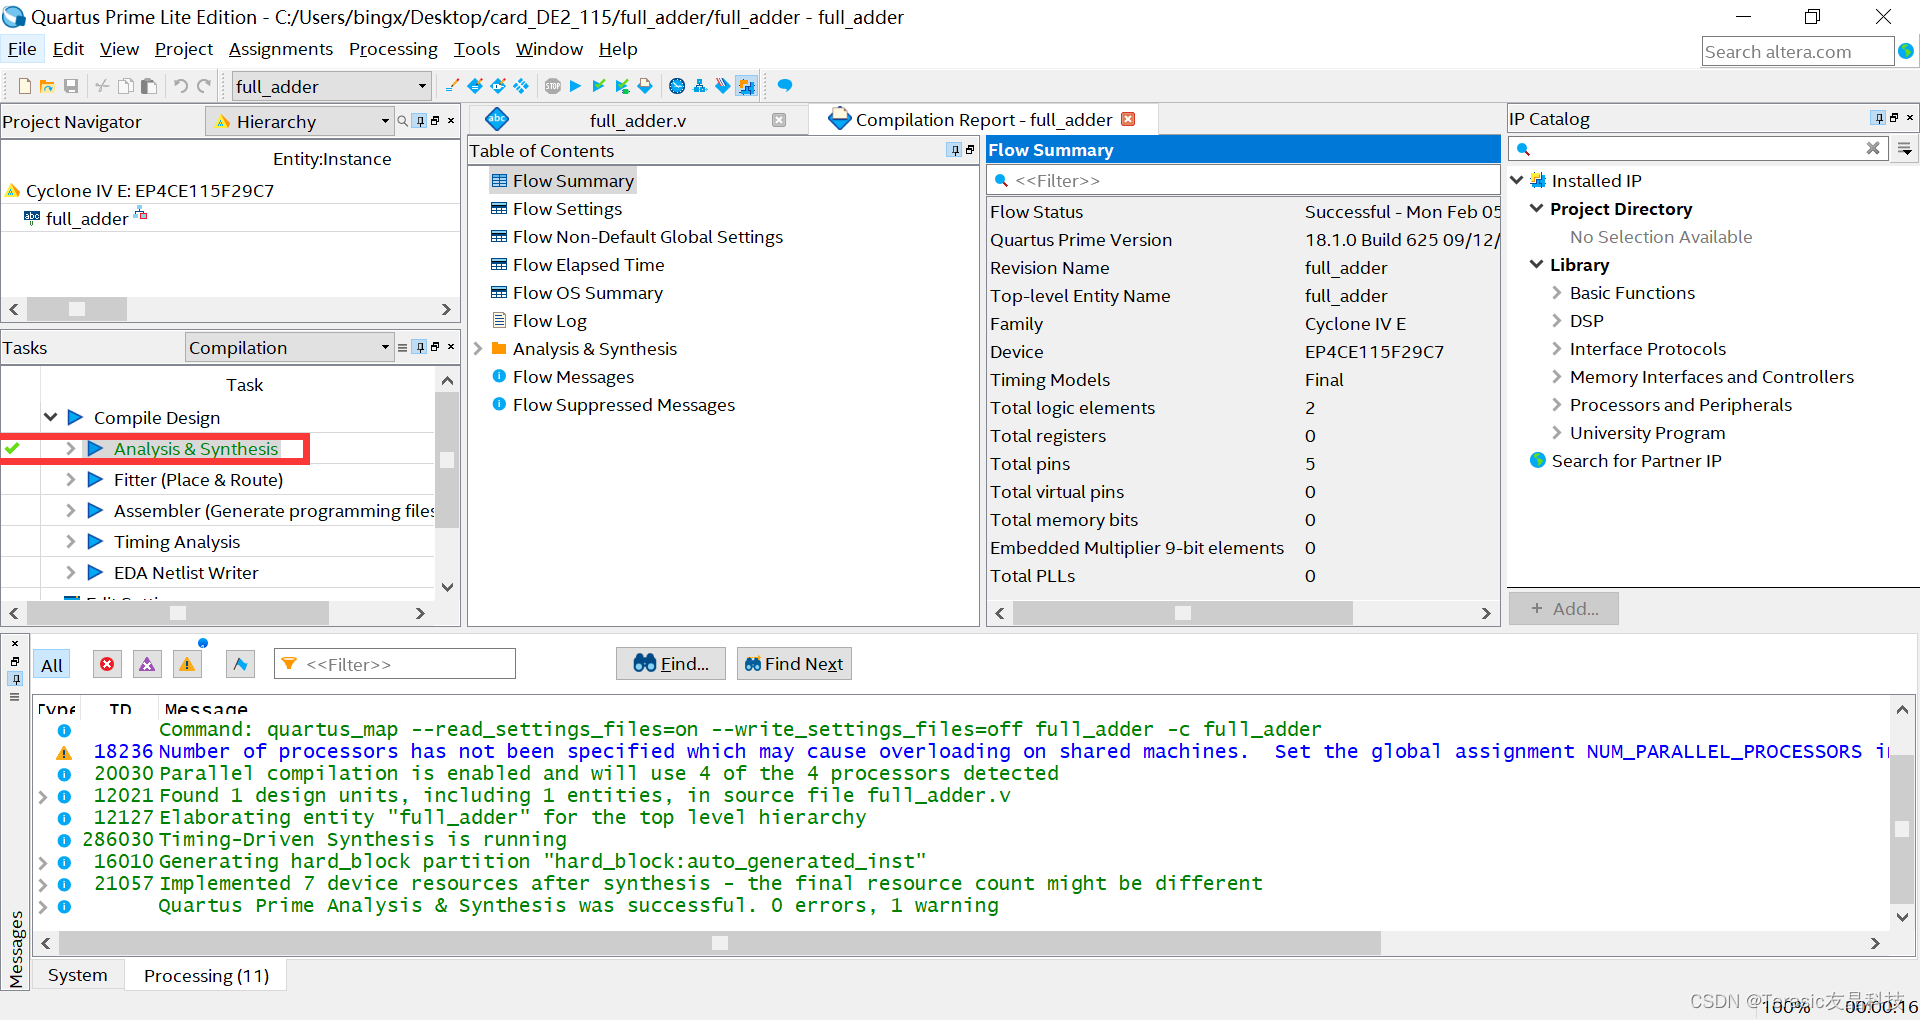Click the Copy icon in toolbar
1920x1020 pixels.
pos(126,86)
